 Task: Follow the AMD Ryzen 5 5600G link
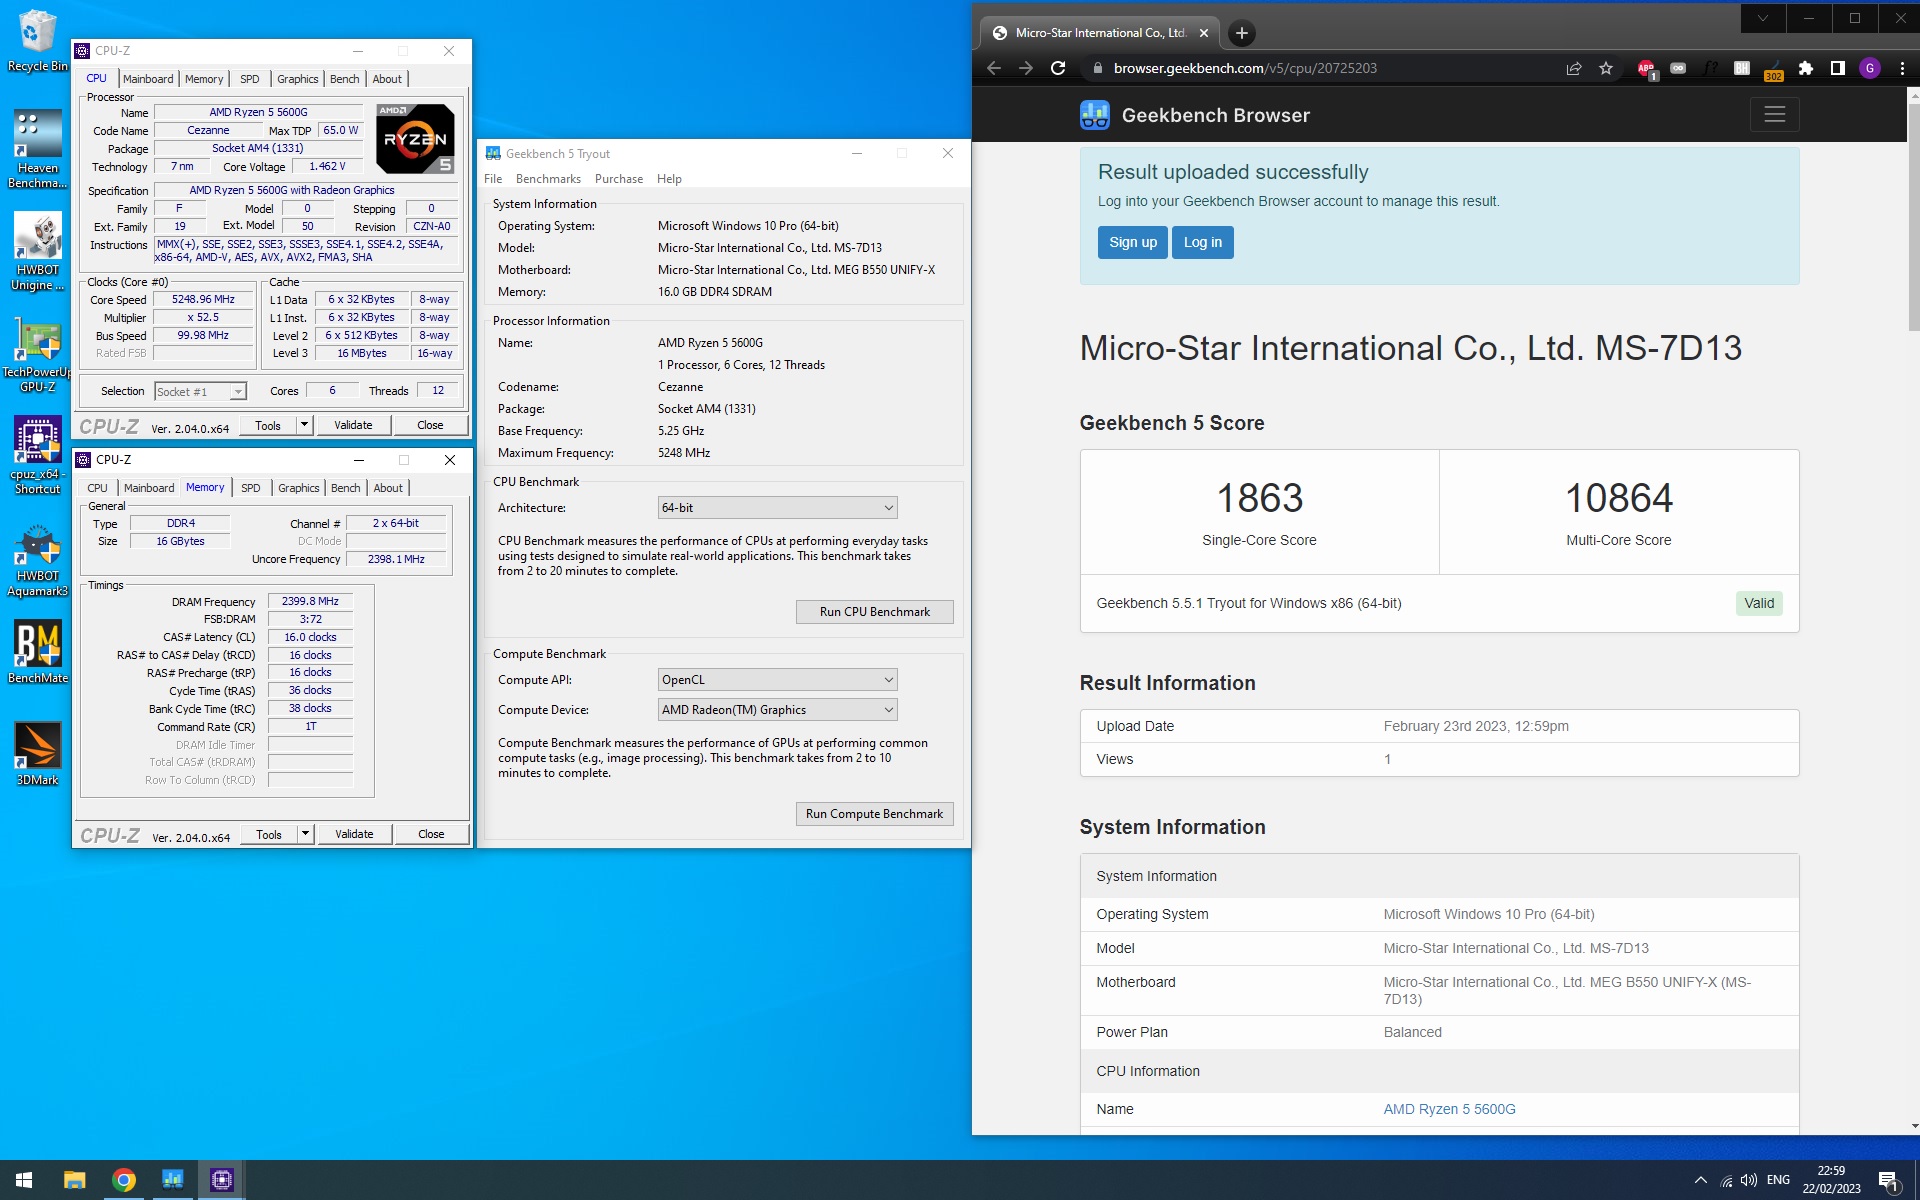tap(1449, 1109)
